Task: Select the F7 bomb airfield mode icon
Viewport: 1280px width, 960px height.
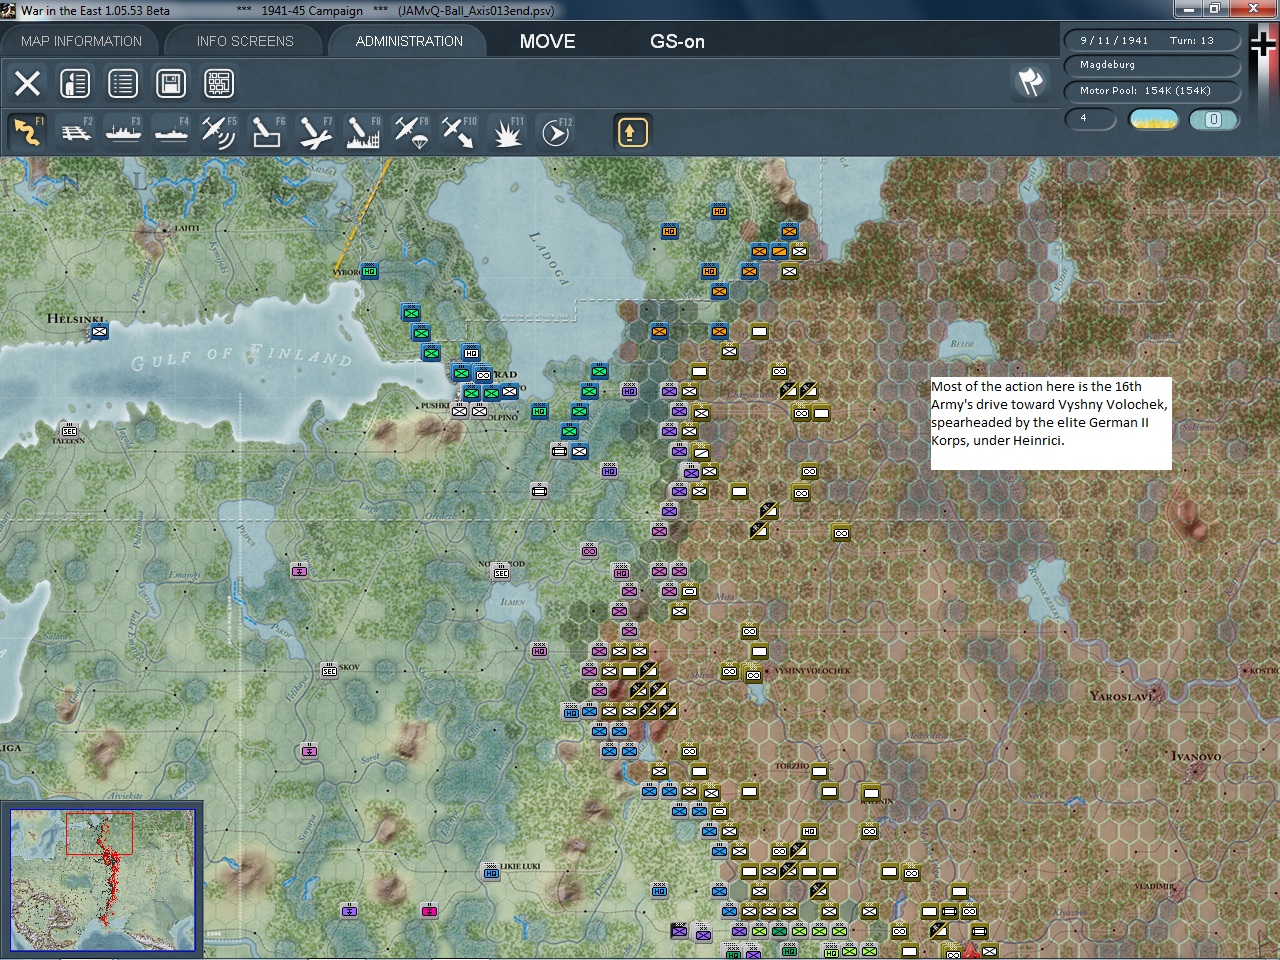Action: point(315,132)
